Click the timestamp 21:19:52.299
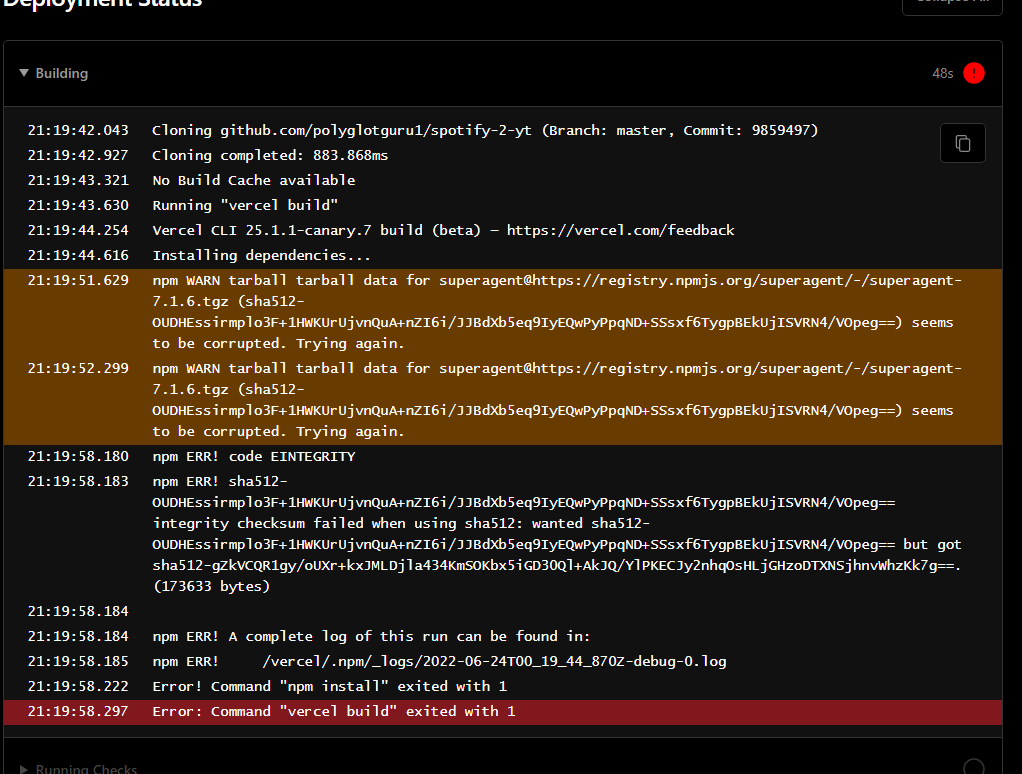1022x774 pixels. 78,368
